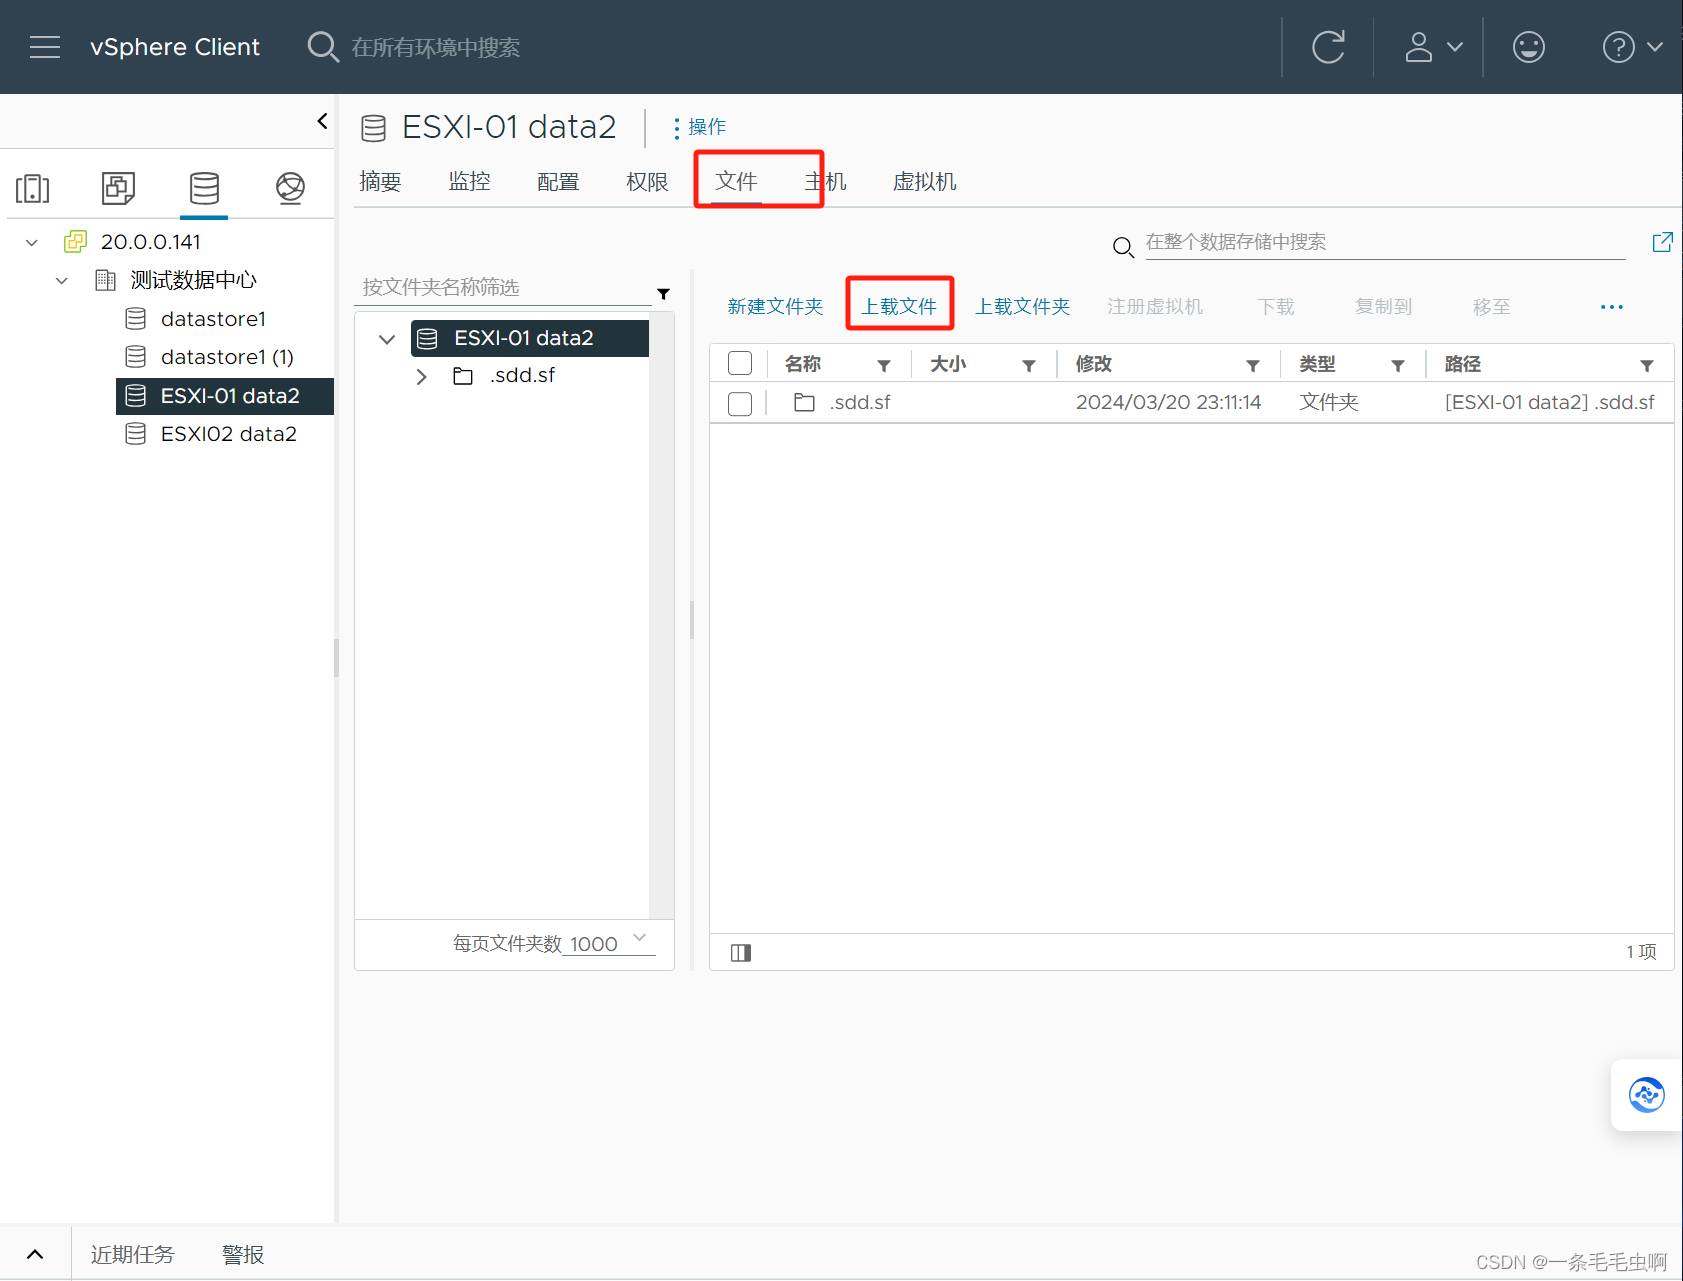Open the smiley feedback icon
The width and height of the screenshot is (1683, 1281).
1528,47
